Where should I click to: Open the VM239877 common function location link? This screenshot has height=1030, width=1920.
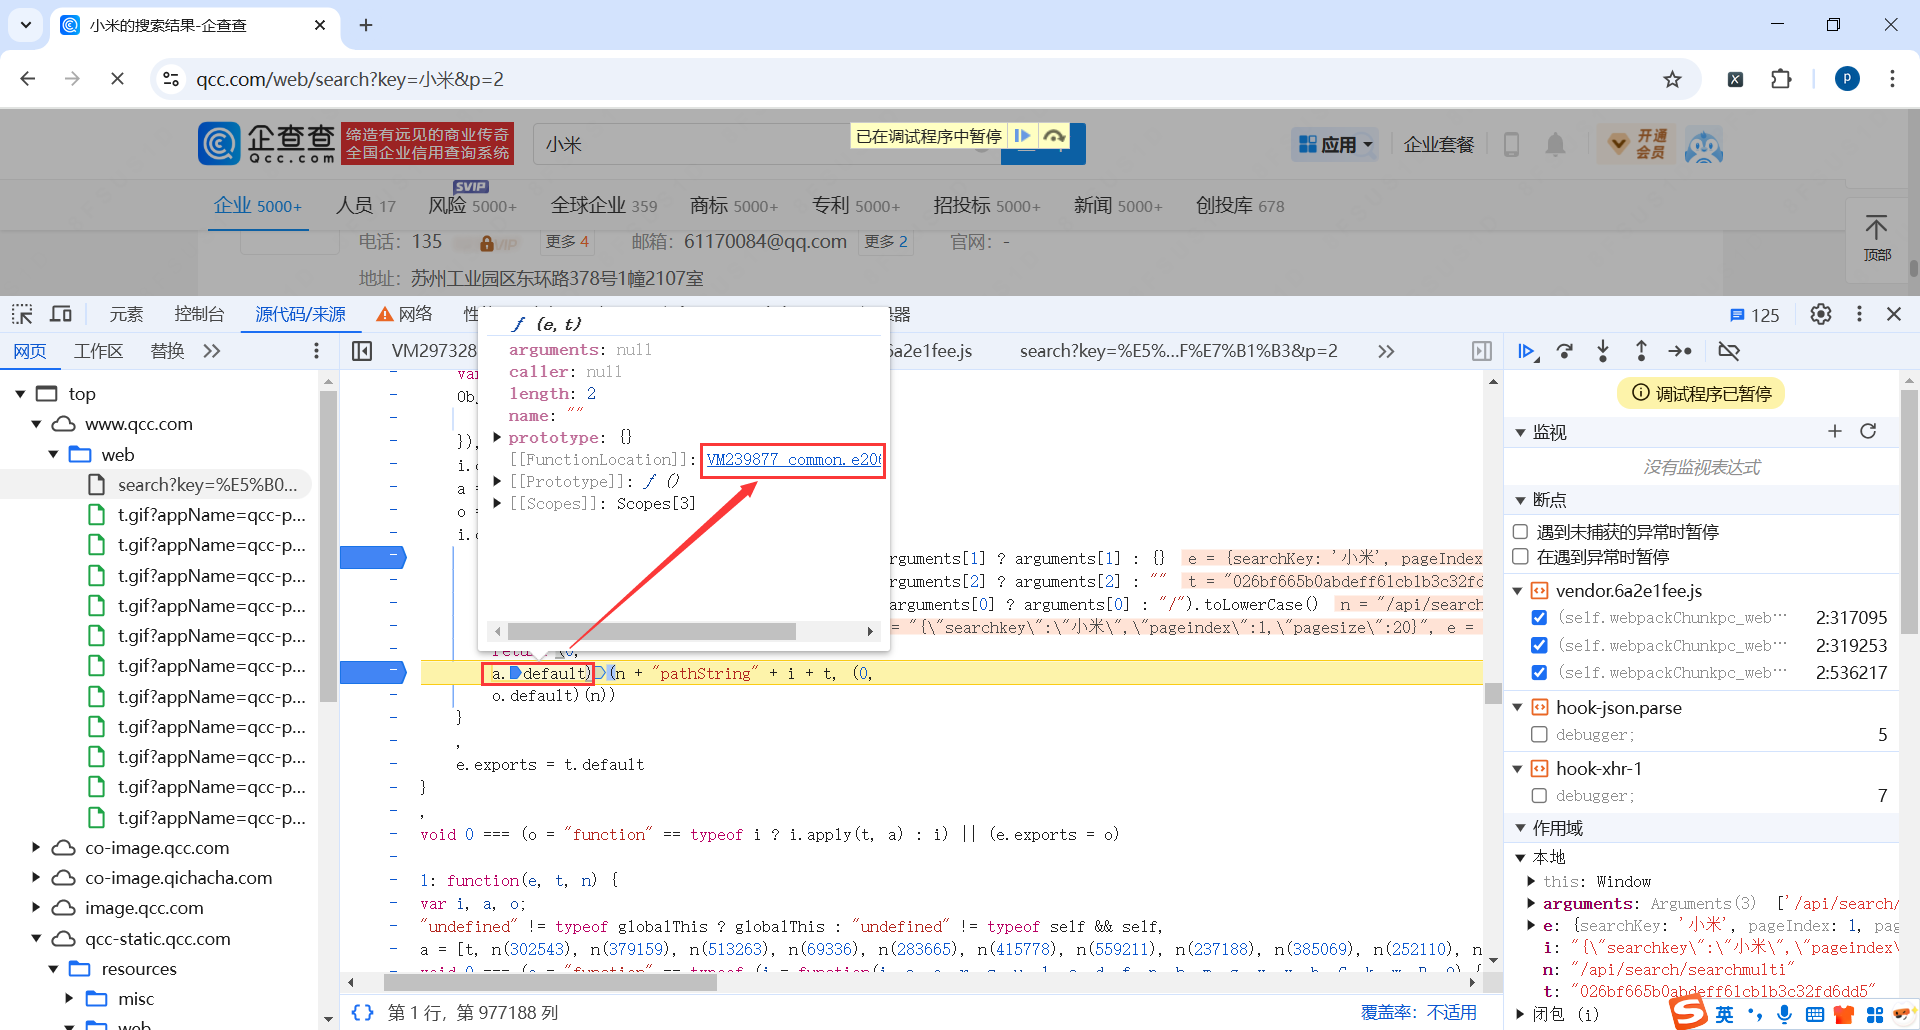(x=793, y=460)
